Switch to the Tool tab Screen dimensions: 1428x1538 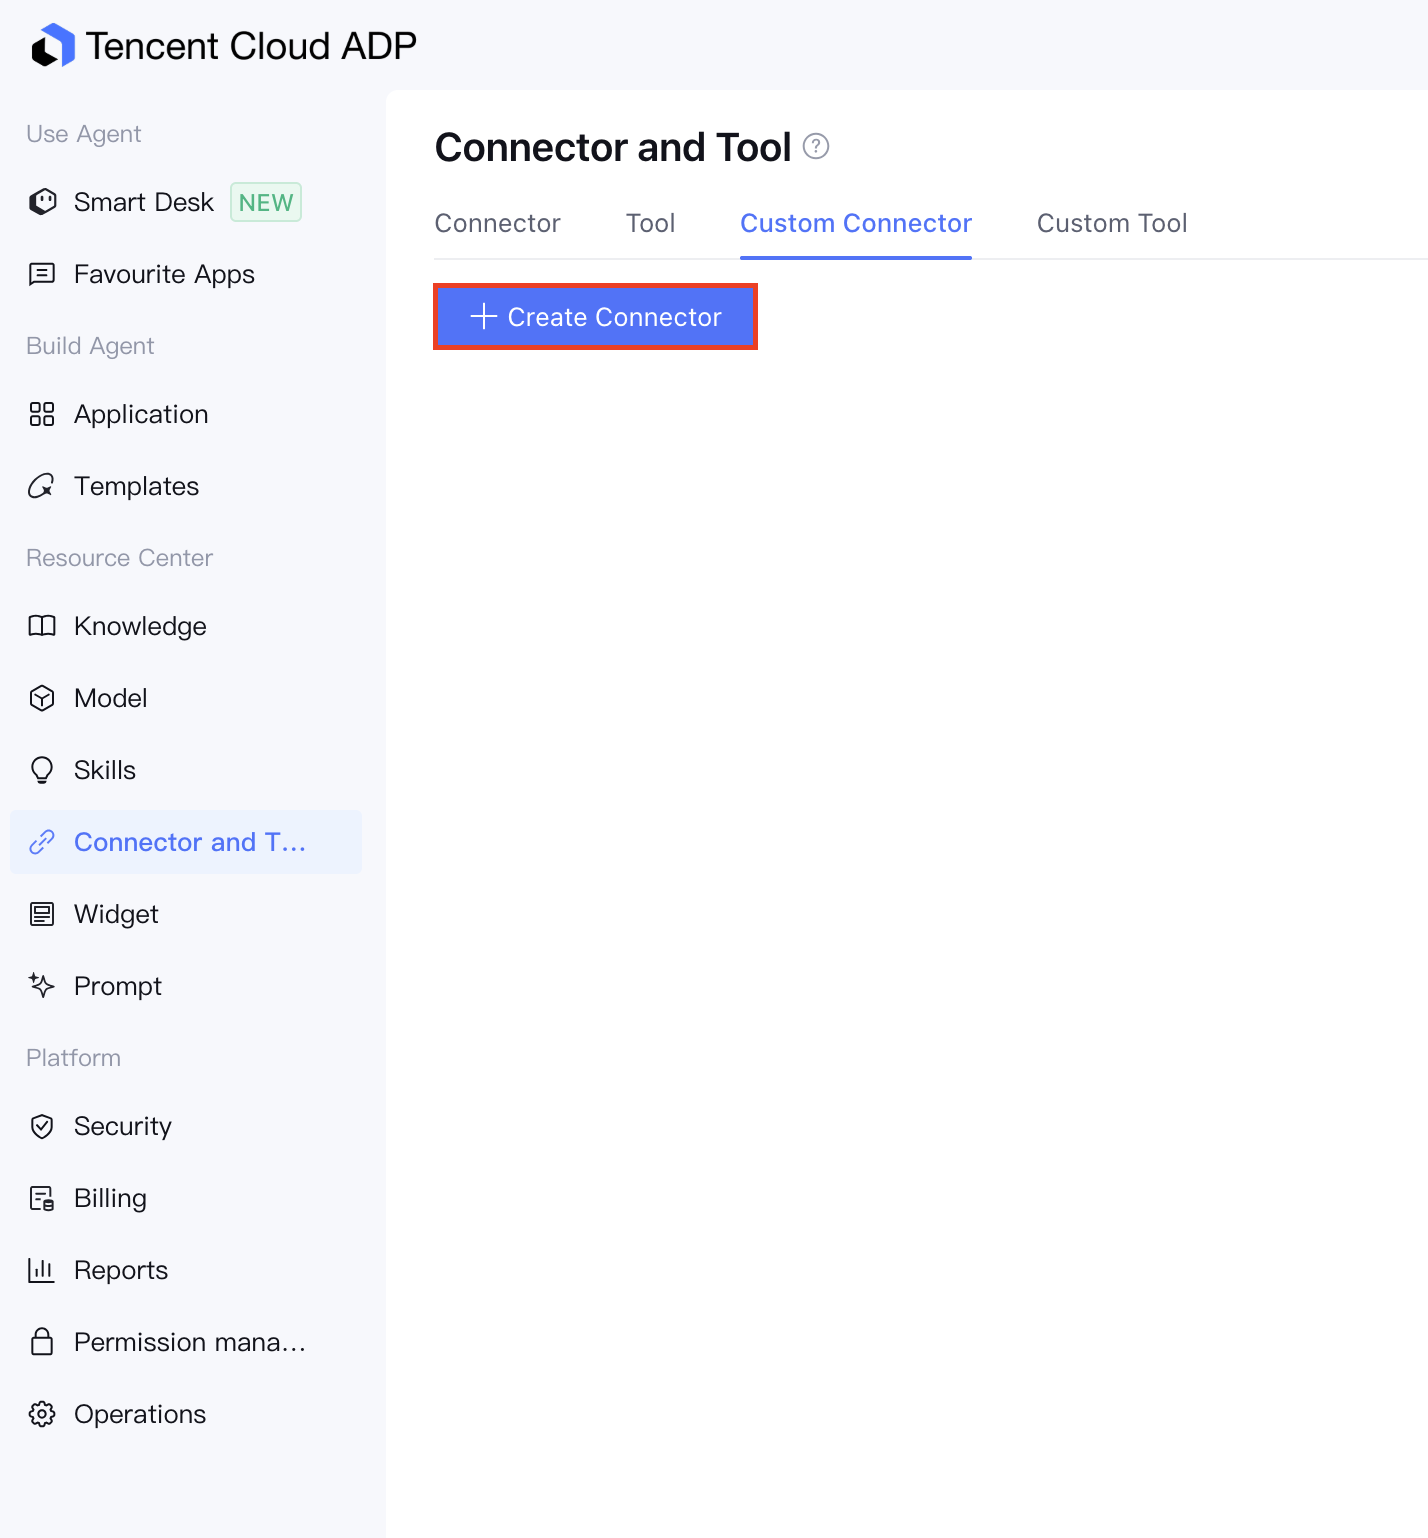[650, 223]
